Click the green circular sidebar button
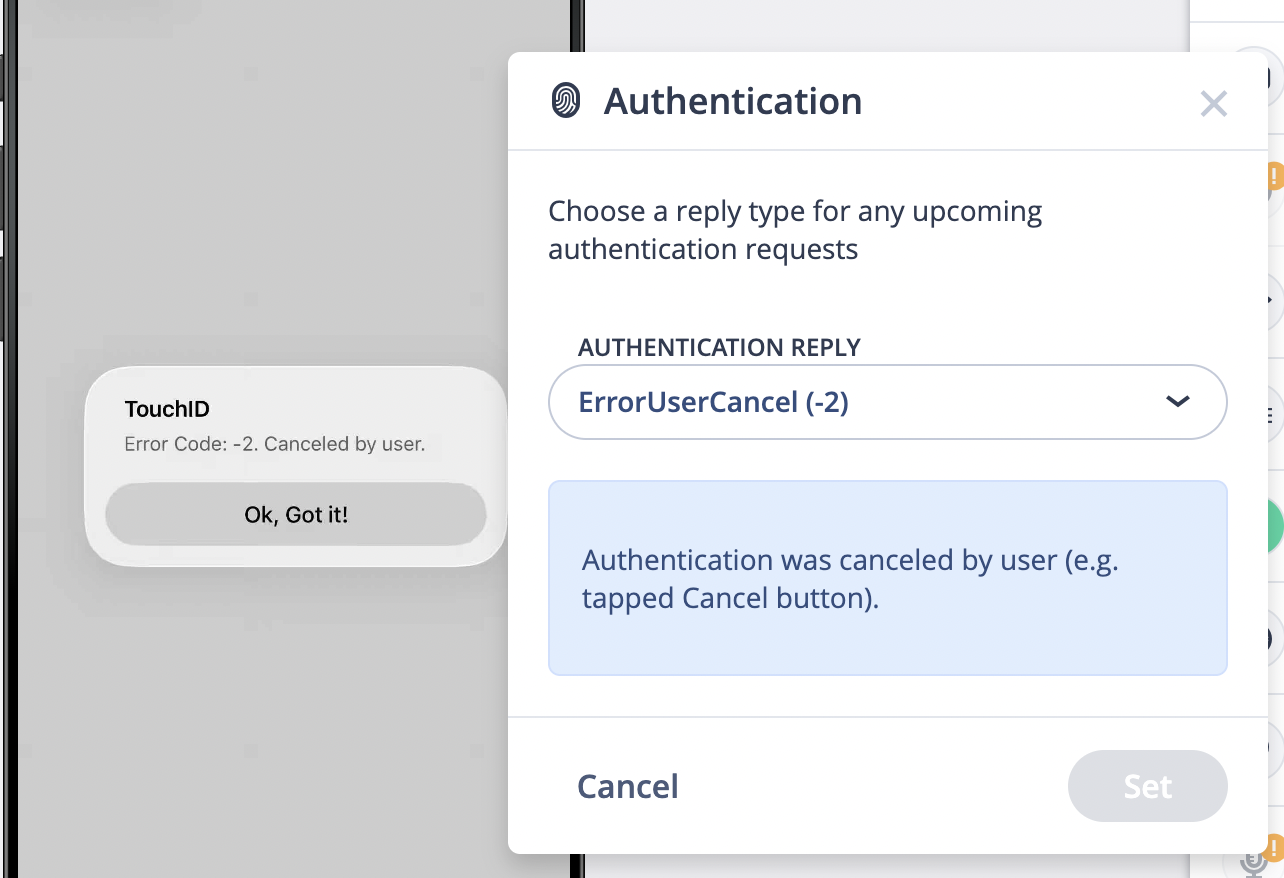This screenshot has width=1284, height=878. click(x=1273, y=527)
